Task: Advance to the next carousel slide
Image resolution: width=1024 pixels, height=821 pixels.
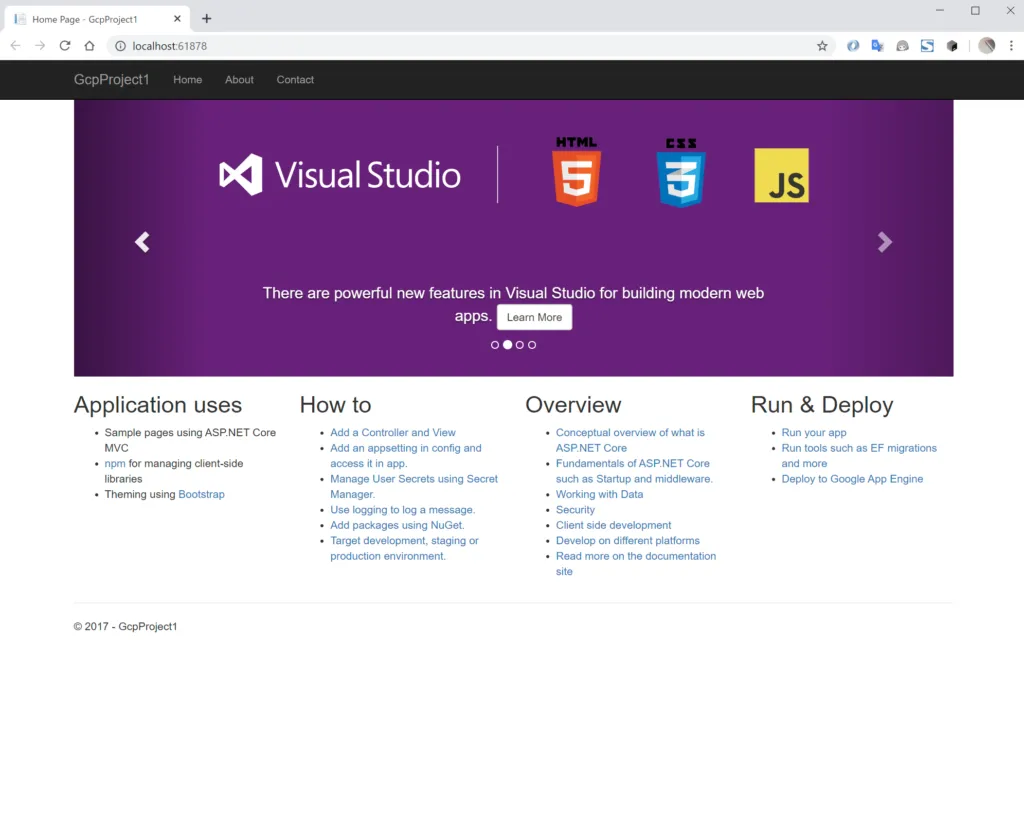Action: point(884,242)
